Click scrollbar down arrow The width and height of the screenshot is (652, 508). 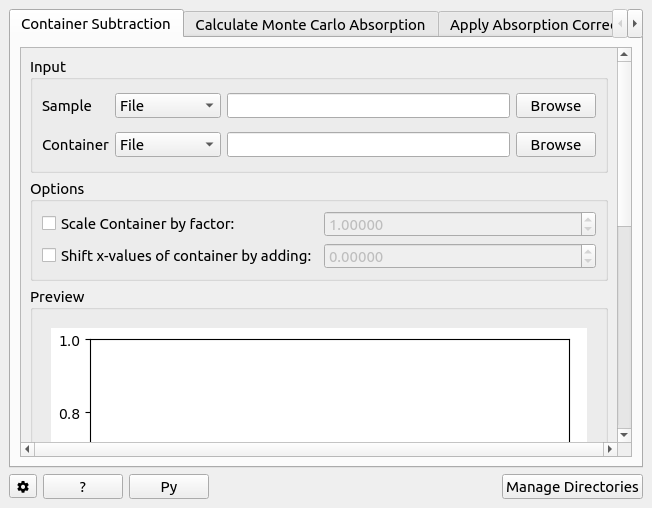(624, 435)
